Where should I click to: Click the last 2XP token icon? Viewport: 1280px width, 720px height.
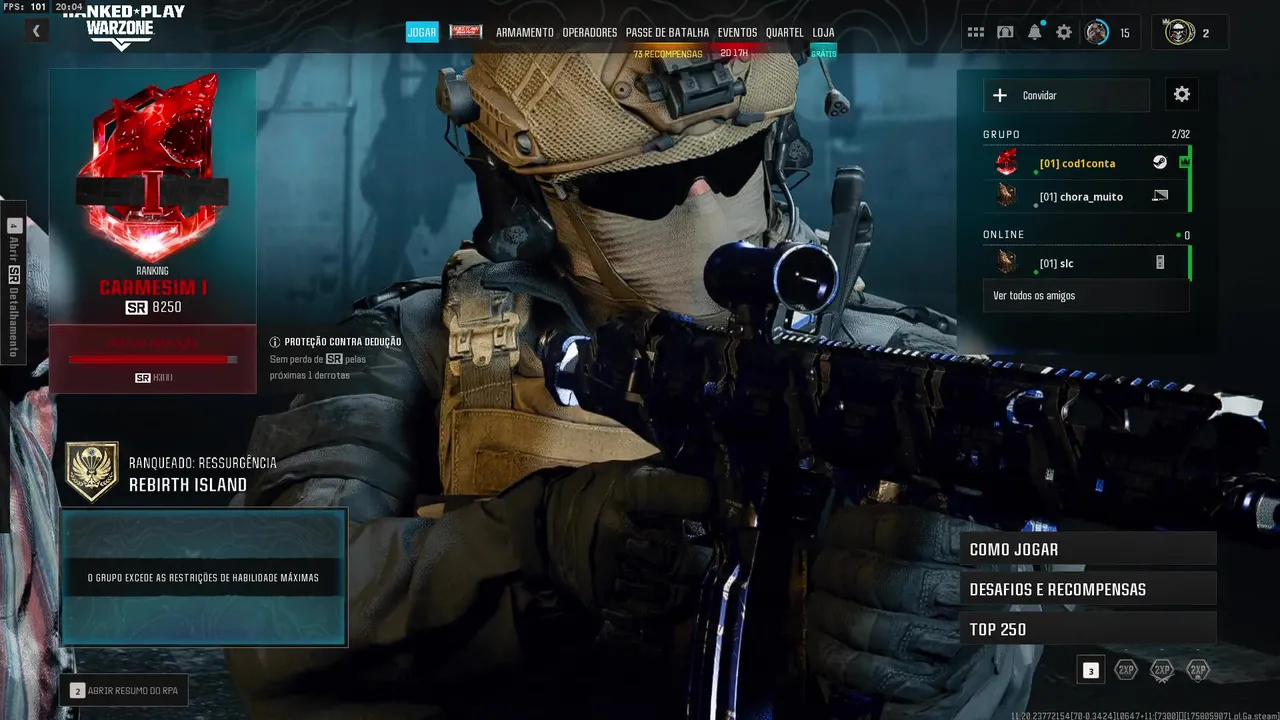pyautogui.click(x=1197, y=670)
